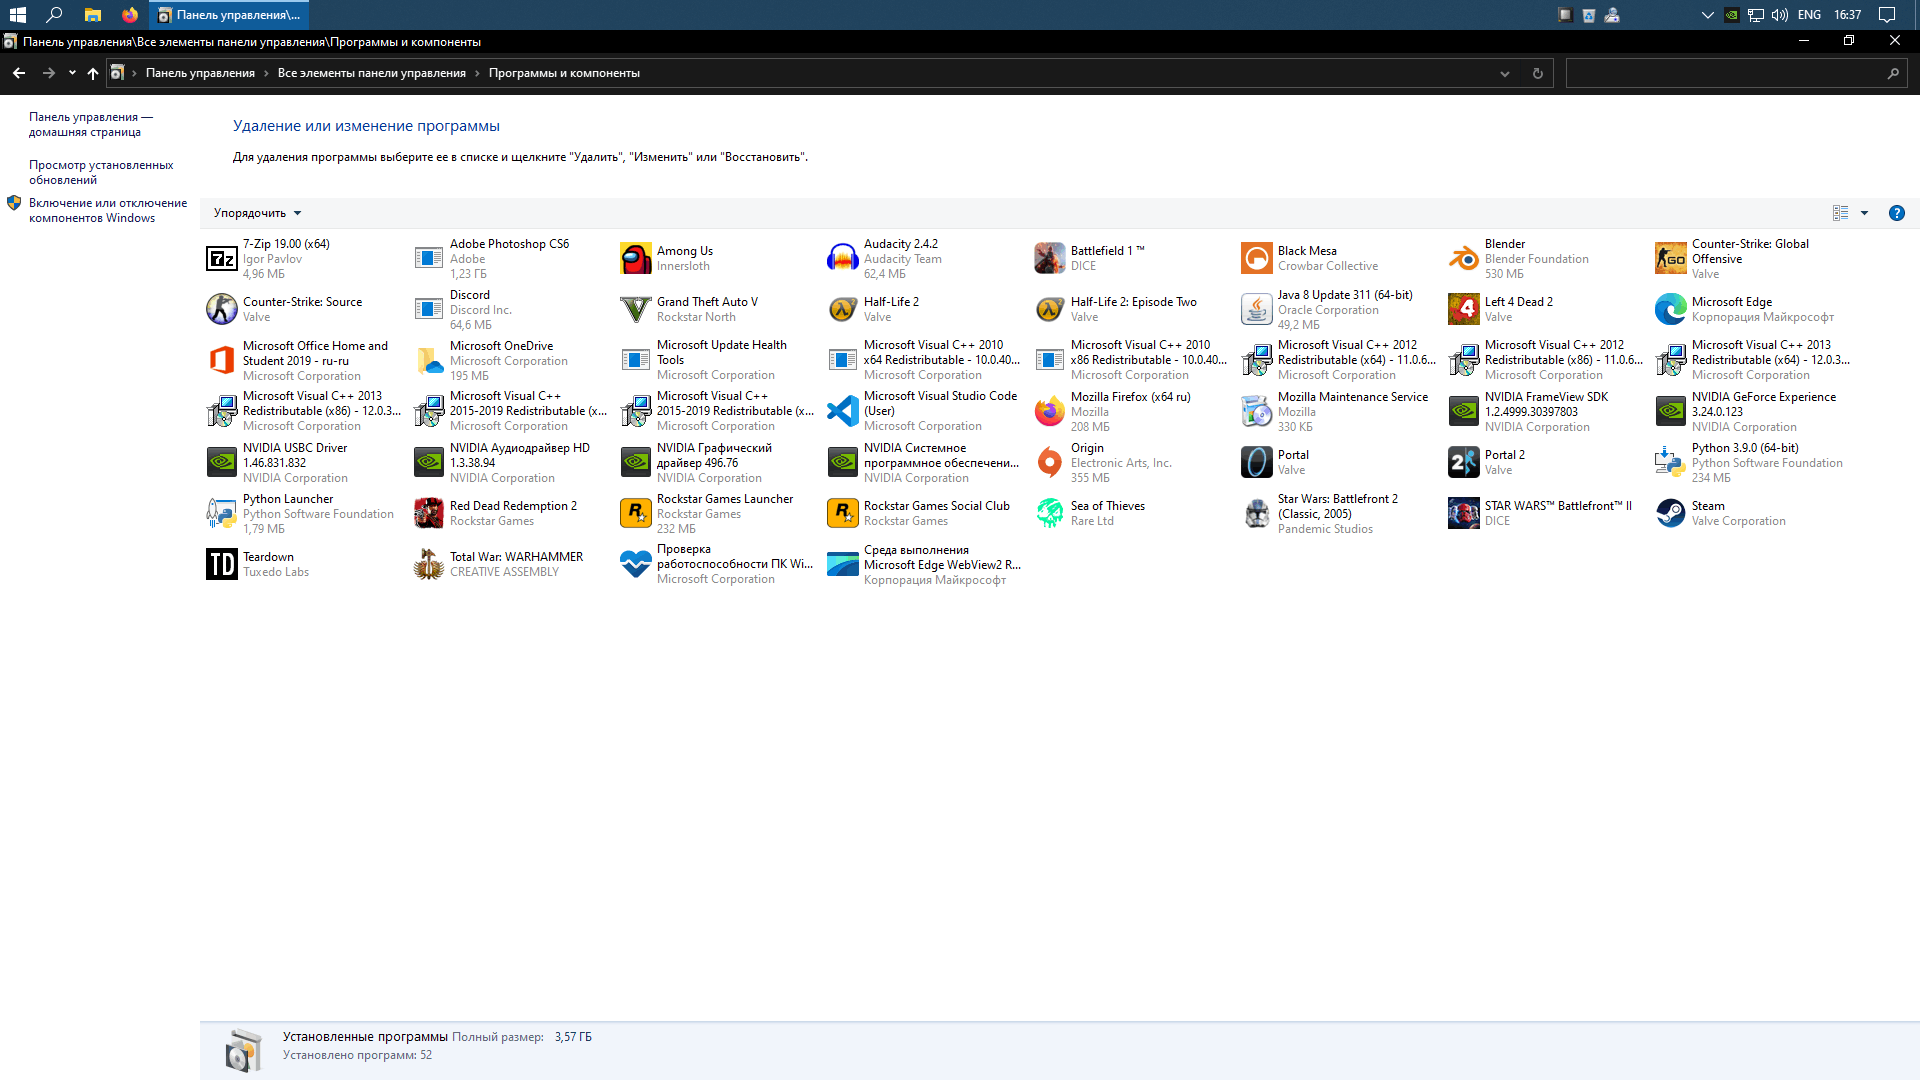The width and height of the screenshot is (1920, 1080).
Task: Click the Mozilla Firefox program icon
Action: pyautogui.click(x=1050, y=412)
